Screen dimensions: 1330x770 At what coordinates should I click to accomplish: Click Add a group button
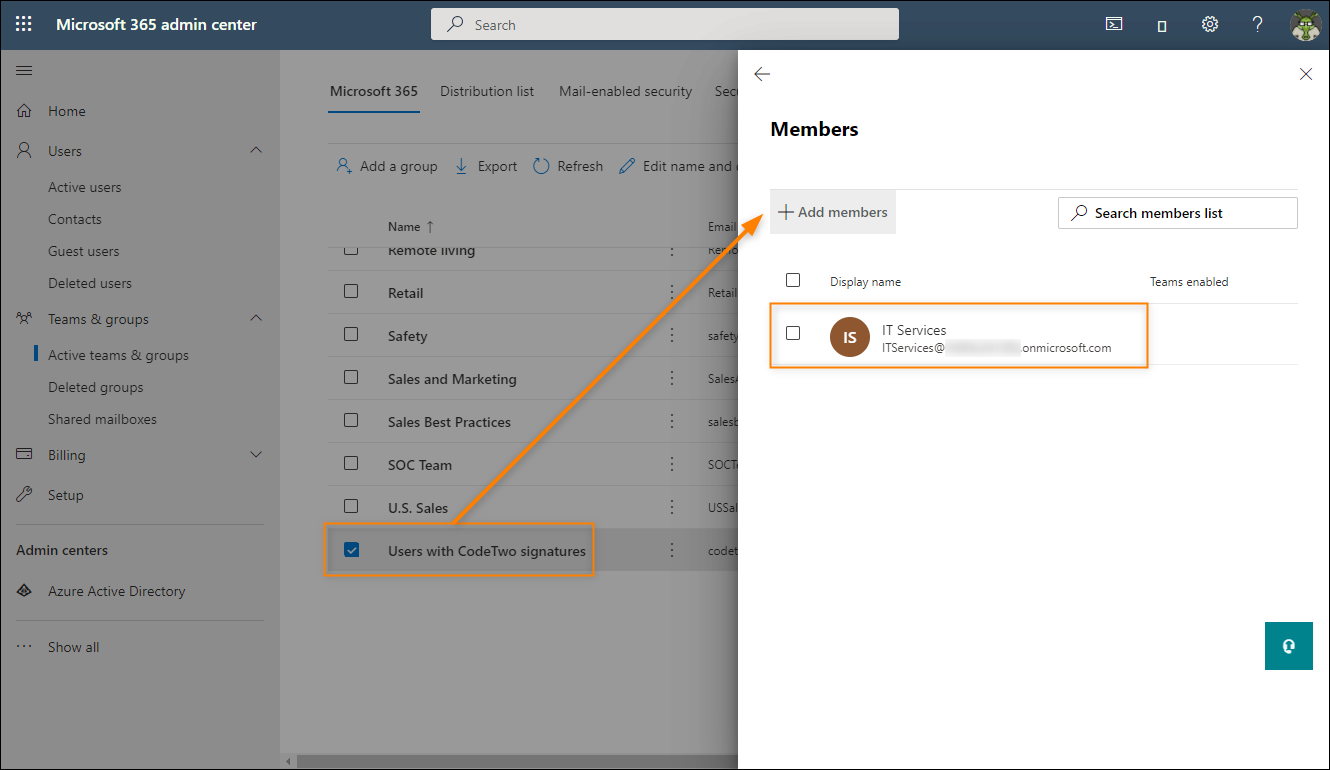pos(387,166)
